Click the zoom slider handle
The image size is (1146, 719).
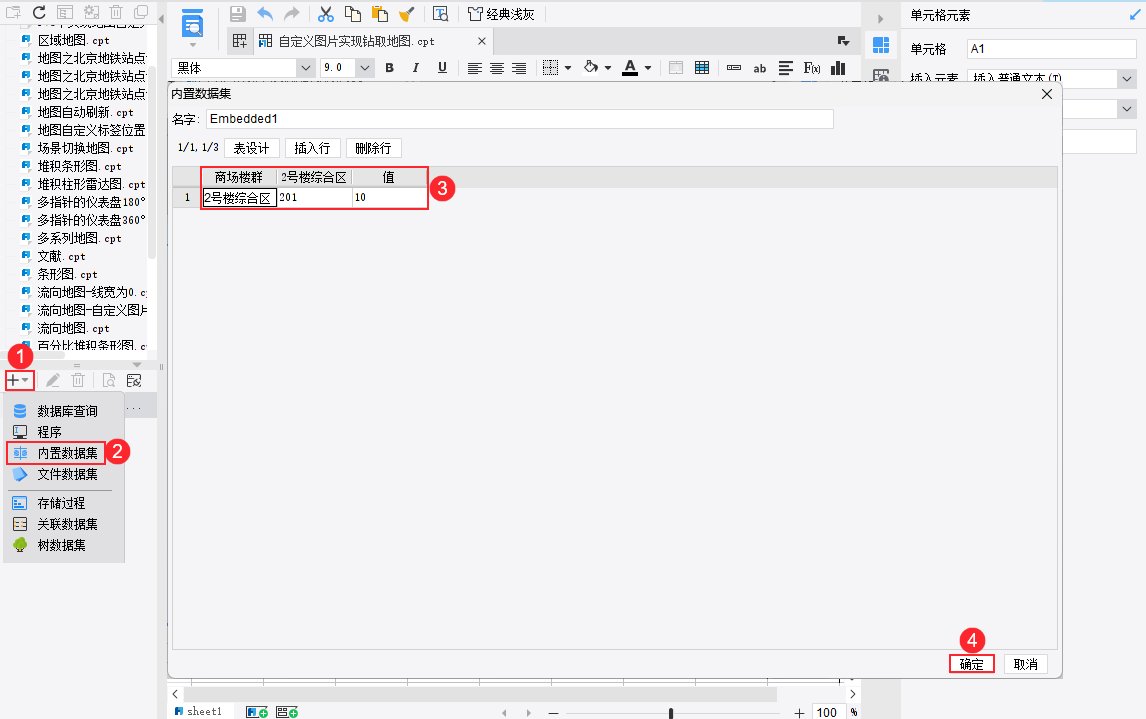[x=671, y=712]
